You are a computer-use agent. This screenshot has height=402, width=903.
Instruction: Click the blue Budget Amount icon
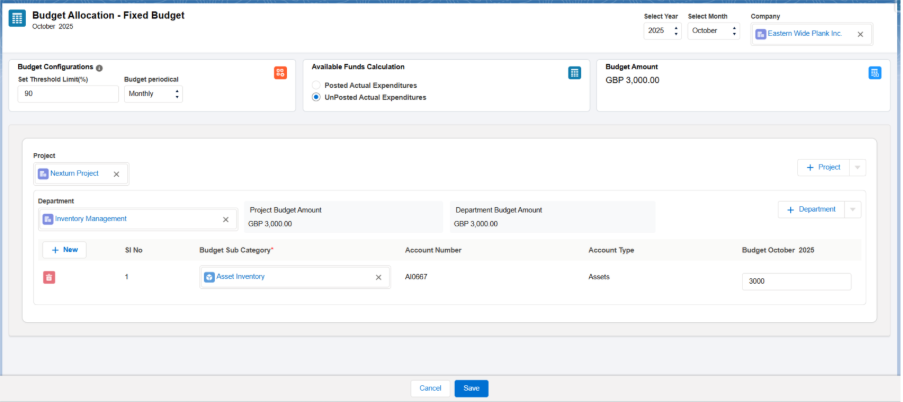tap(875, 73)
